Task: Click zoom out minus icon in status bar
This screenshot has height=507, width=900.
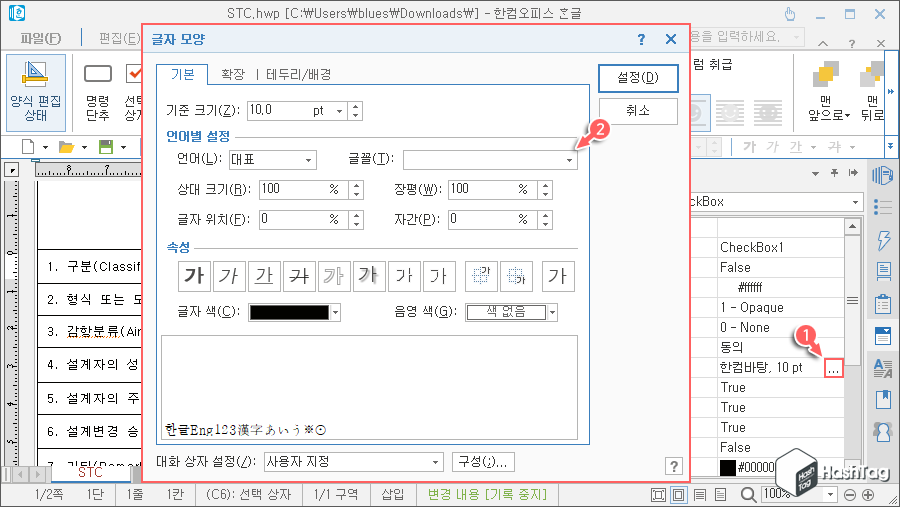Action: [850, 494]
